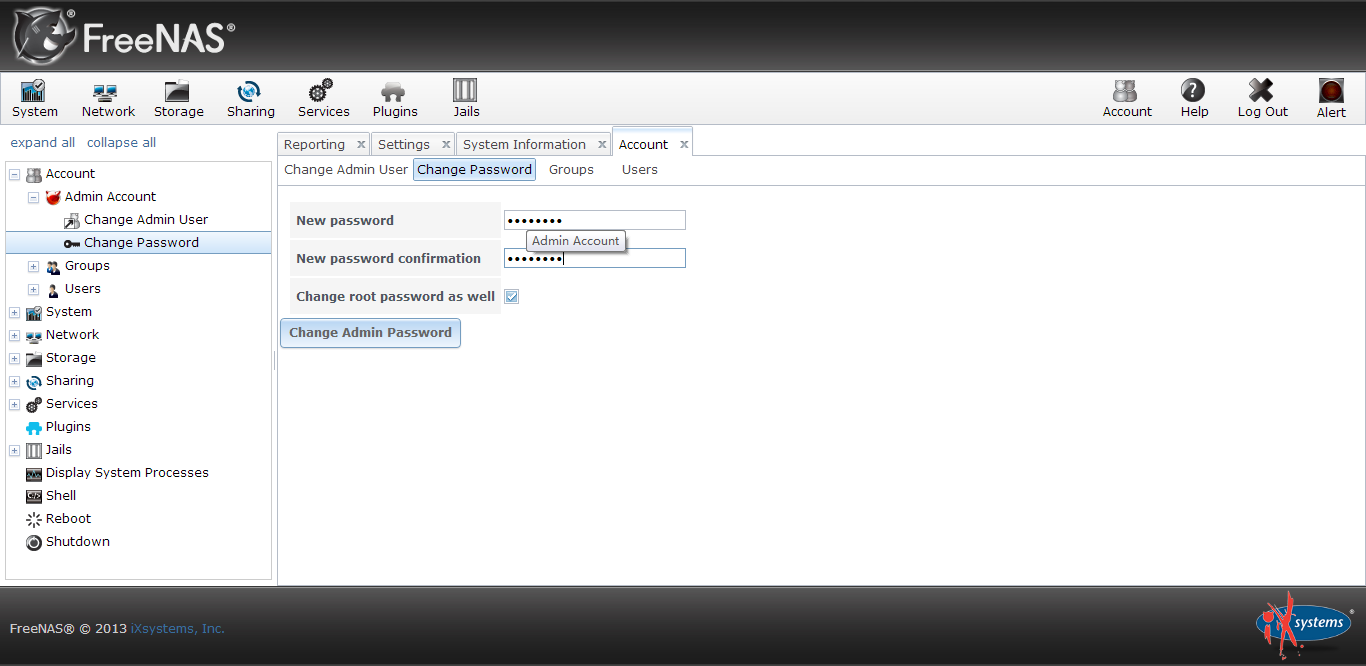Open Change Admin User sub-tab

pyautogui.click(x=346, y=170)
